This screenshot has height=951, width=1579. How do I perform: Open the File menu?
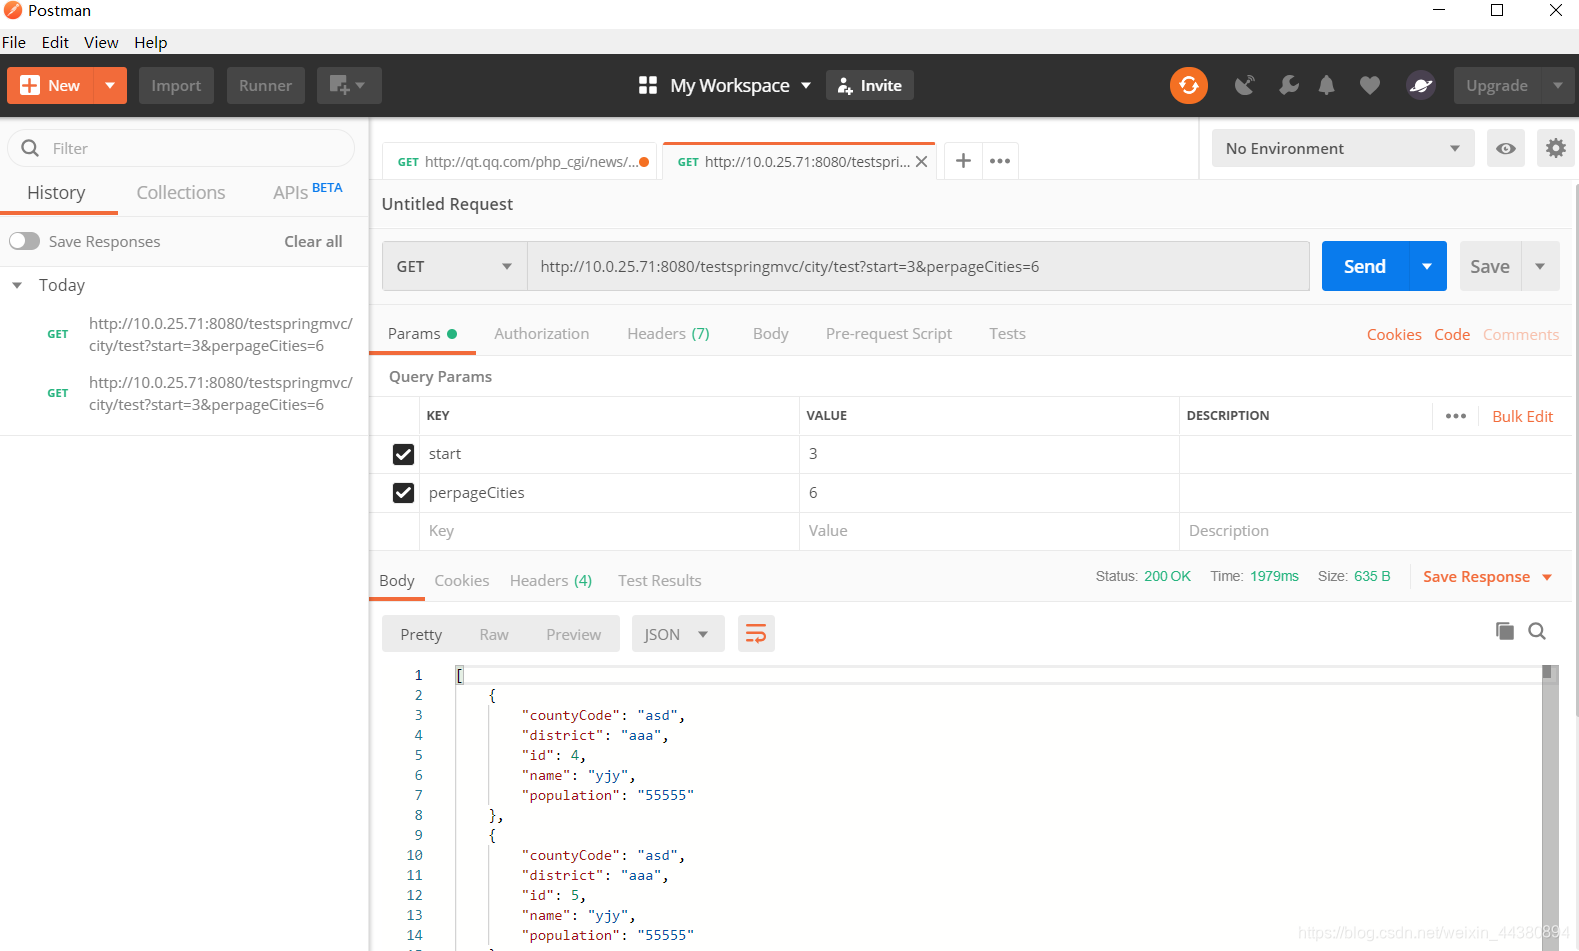tap(14, 42)
